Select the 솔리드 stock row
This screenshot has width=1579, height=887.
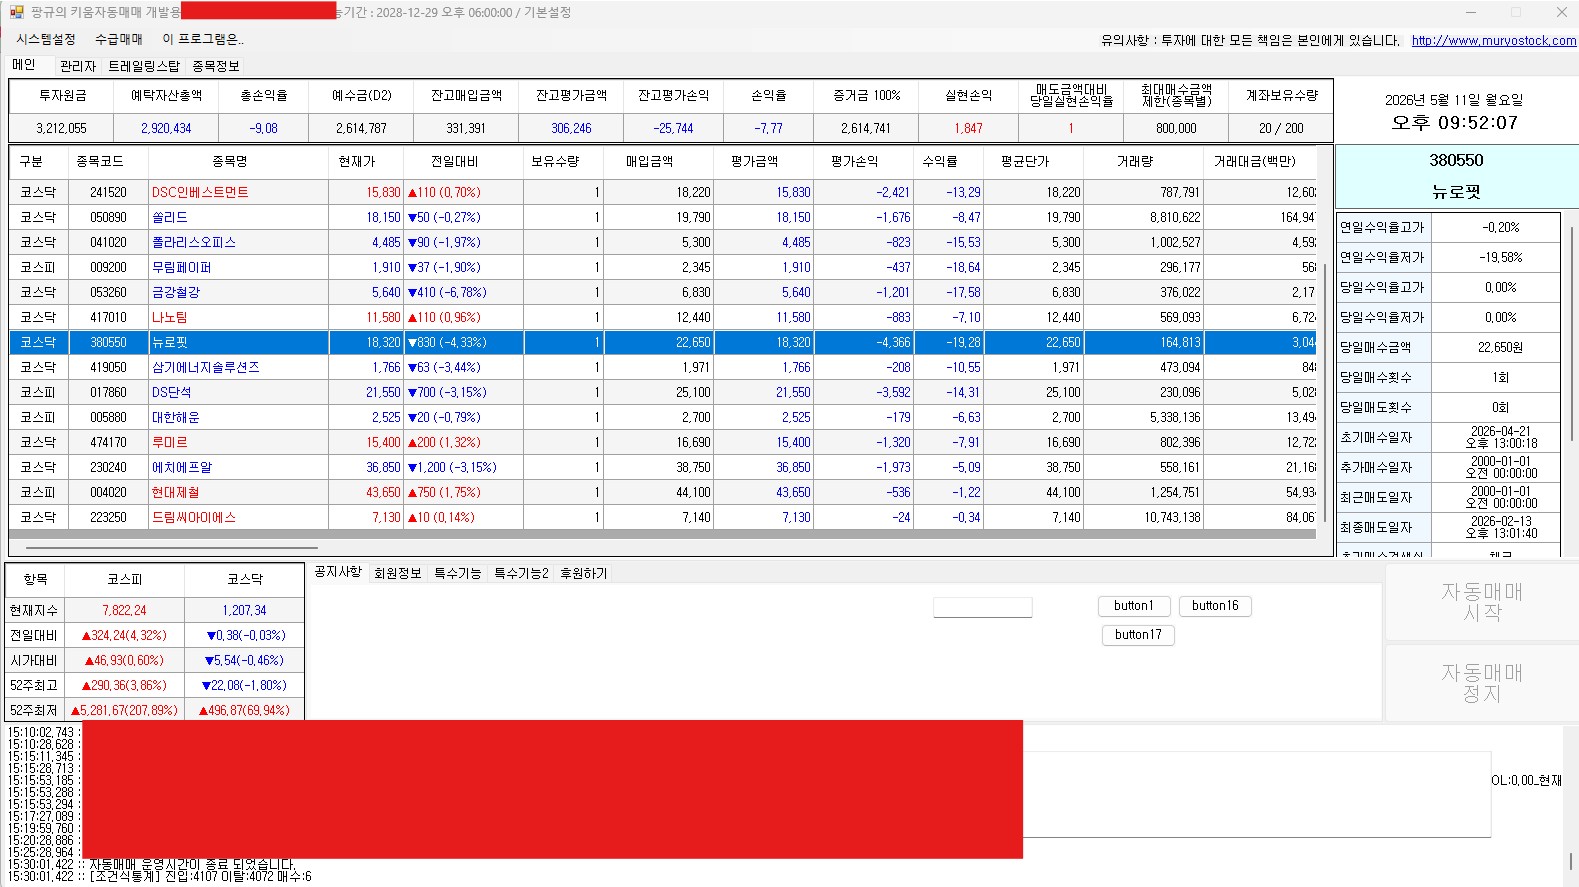662,217
